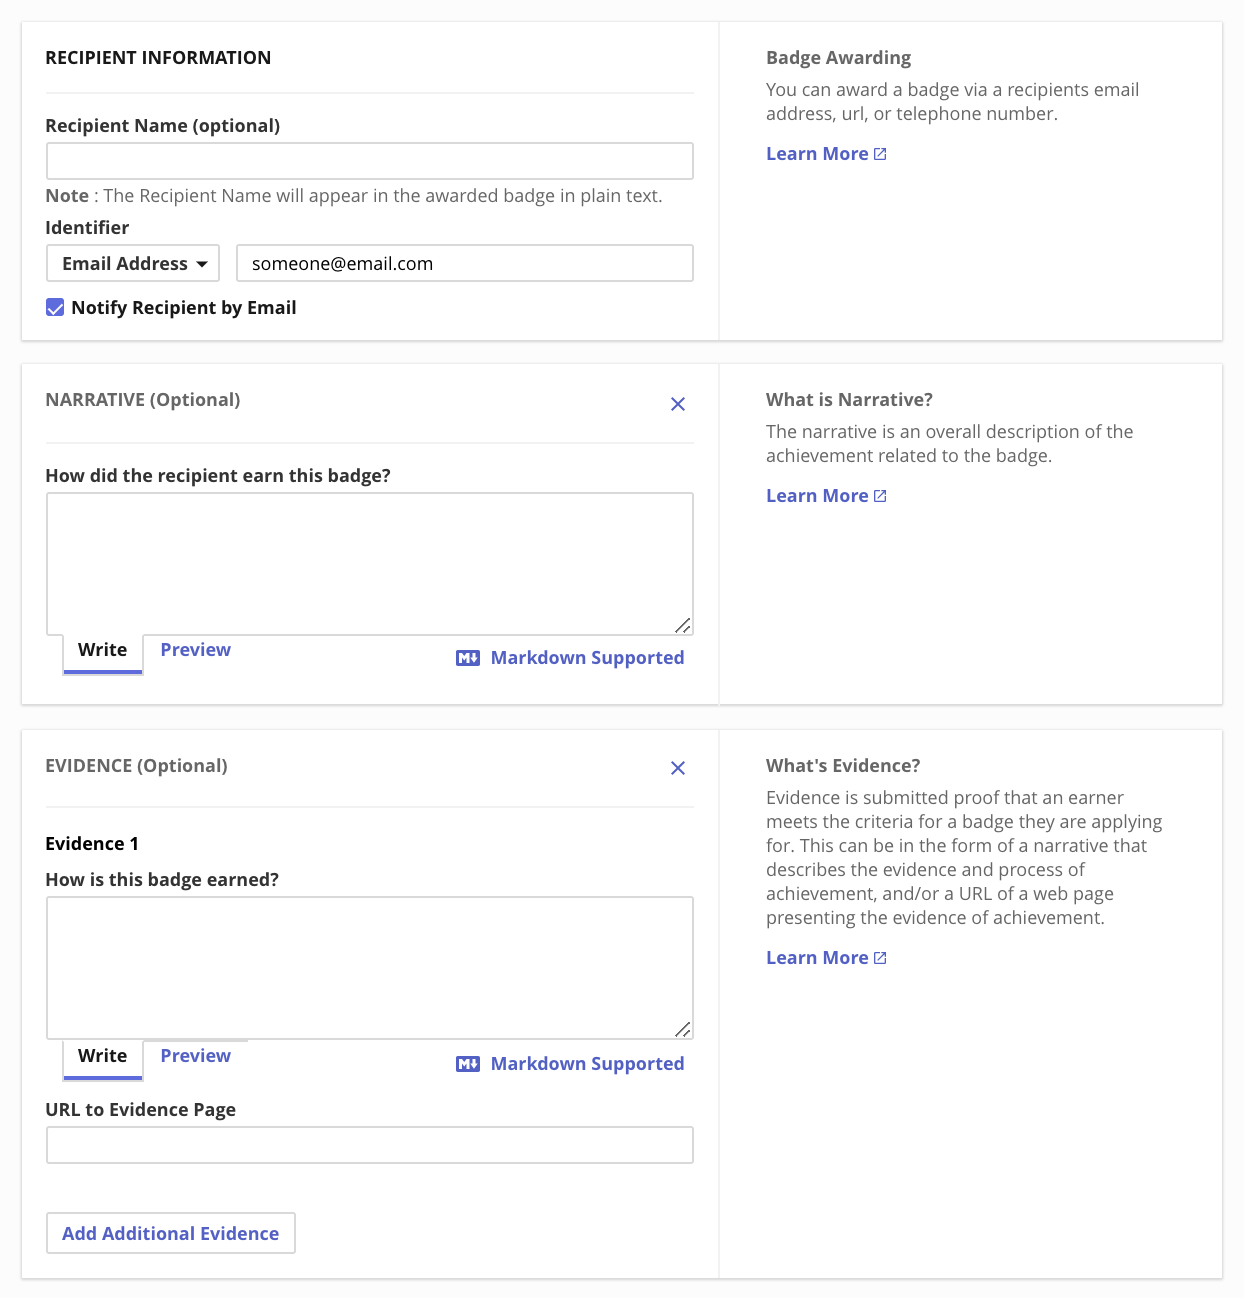
Task: Click Add Additional Evidence button
Action: point(171,1233)
